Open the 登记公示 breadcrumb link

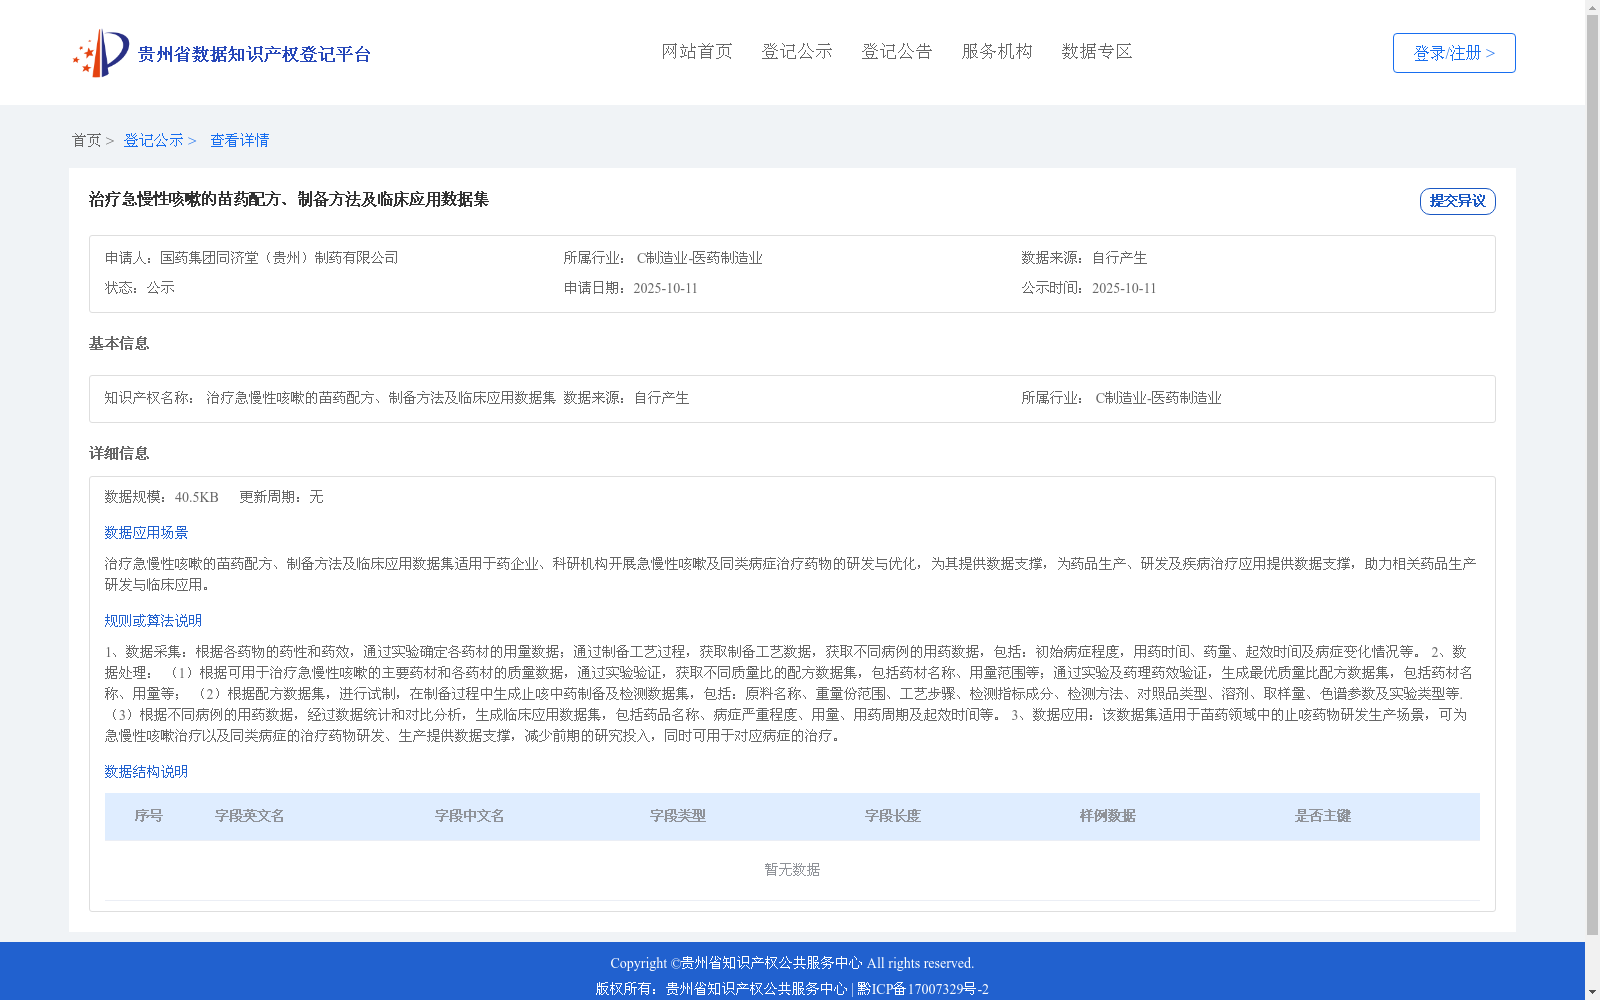[153, 141]
